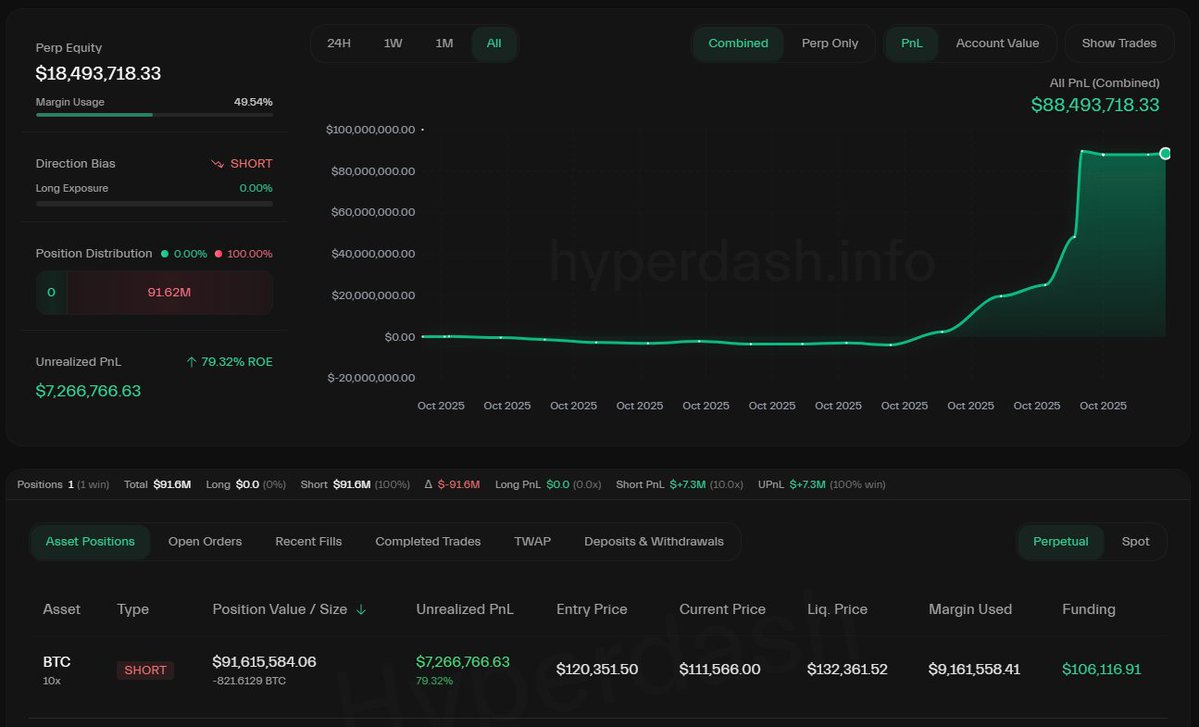Click the red SHORT badge on BTC row
1199x727 pixels.
[x=145, y=670]
